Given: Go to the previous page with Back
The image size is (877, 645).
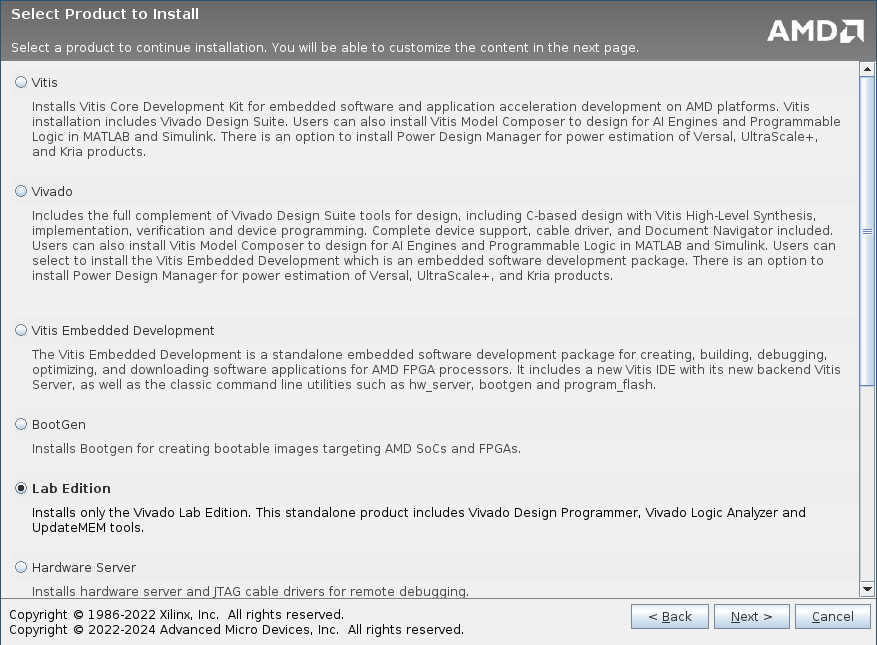Looking at the screenshot, I should point(669,616).
